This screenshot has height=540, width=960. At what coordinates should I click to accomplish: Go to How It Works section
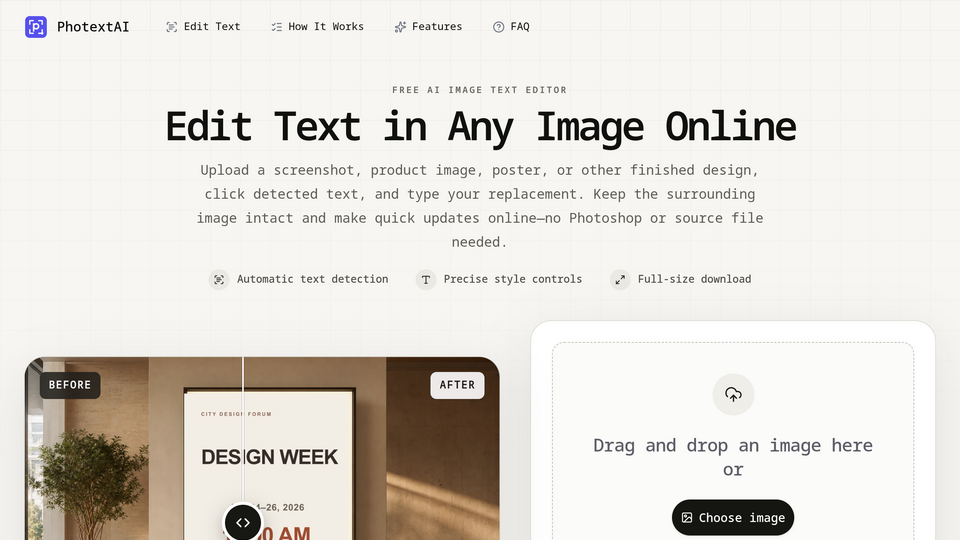318,27
